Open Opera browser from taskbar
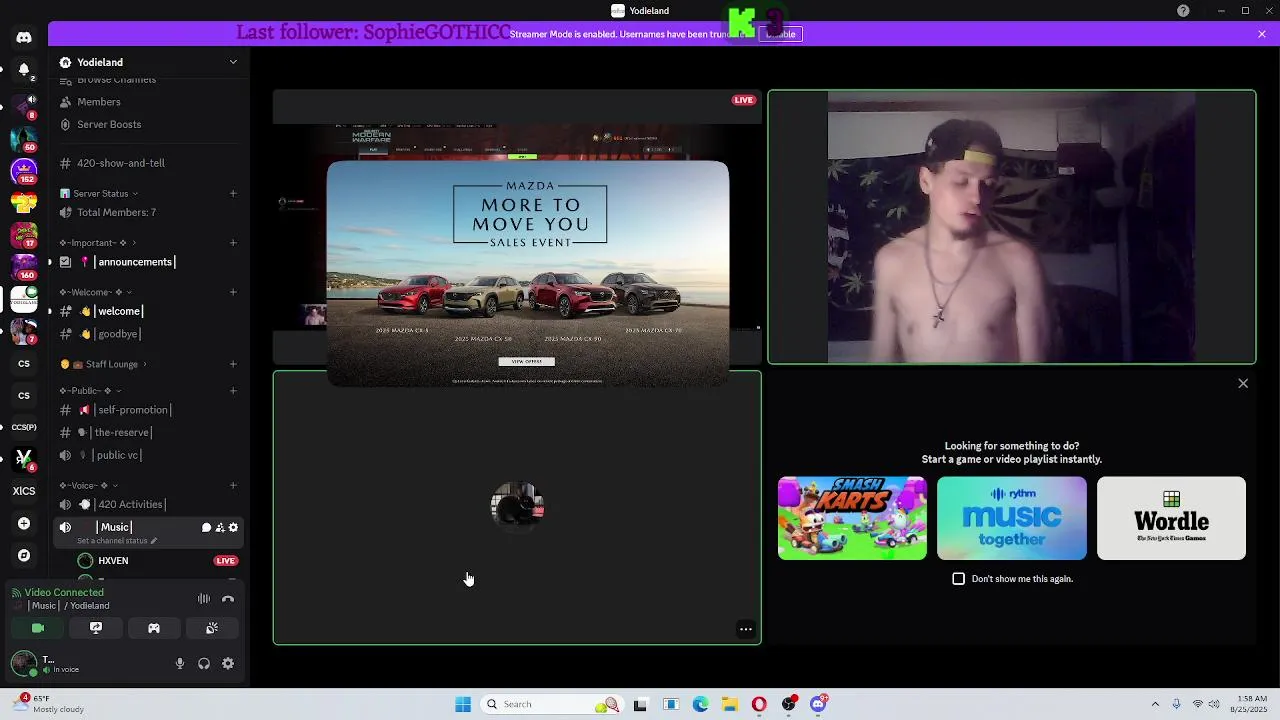The width and height of the screenshot is (1280, 720). click(759, 704)
